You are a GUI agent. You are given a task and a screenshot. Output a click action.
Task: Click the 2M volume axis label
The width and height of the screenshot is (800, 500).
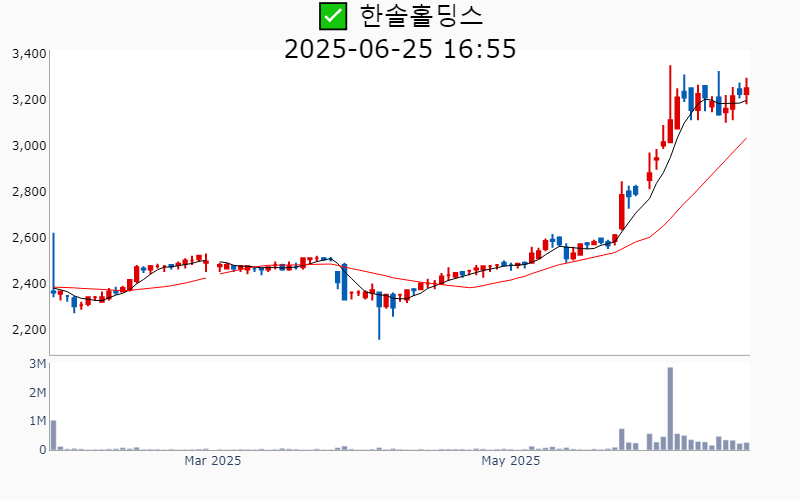tap(37, 392)
